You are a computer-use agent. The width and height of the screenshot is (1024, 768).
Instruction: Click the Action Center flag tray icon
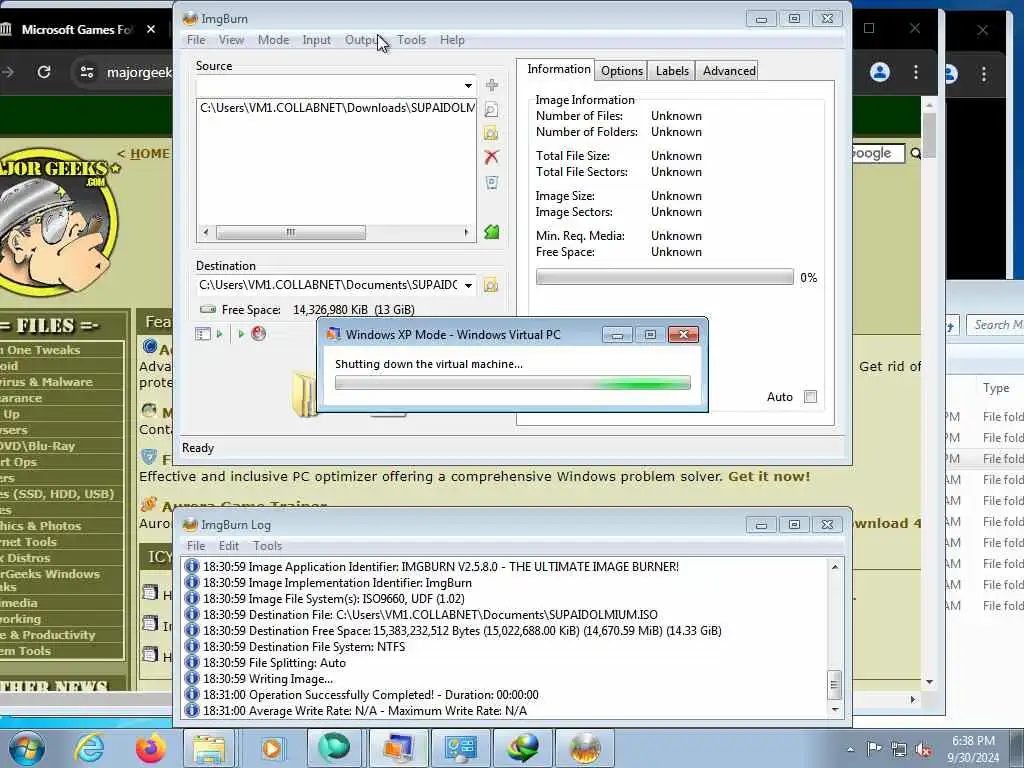click(874, 748)
